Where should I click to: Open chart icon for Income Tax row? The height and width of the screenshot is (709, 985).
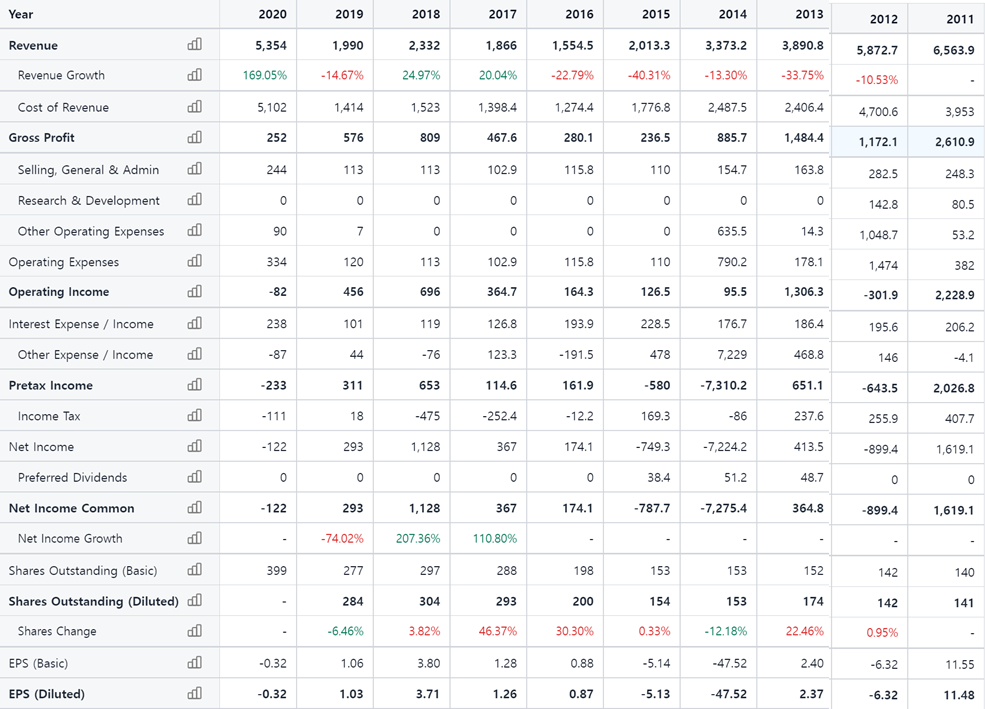pos(195,415)
